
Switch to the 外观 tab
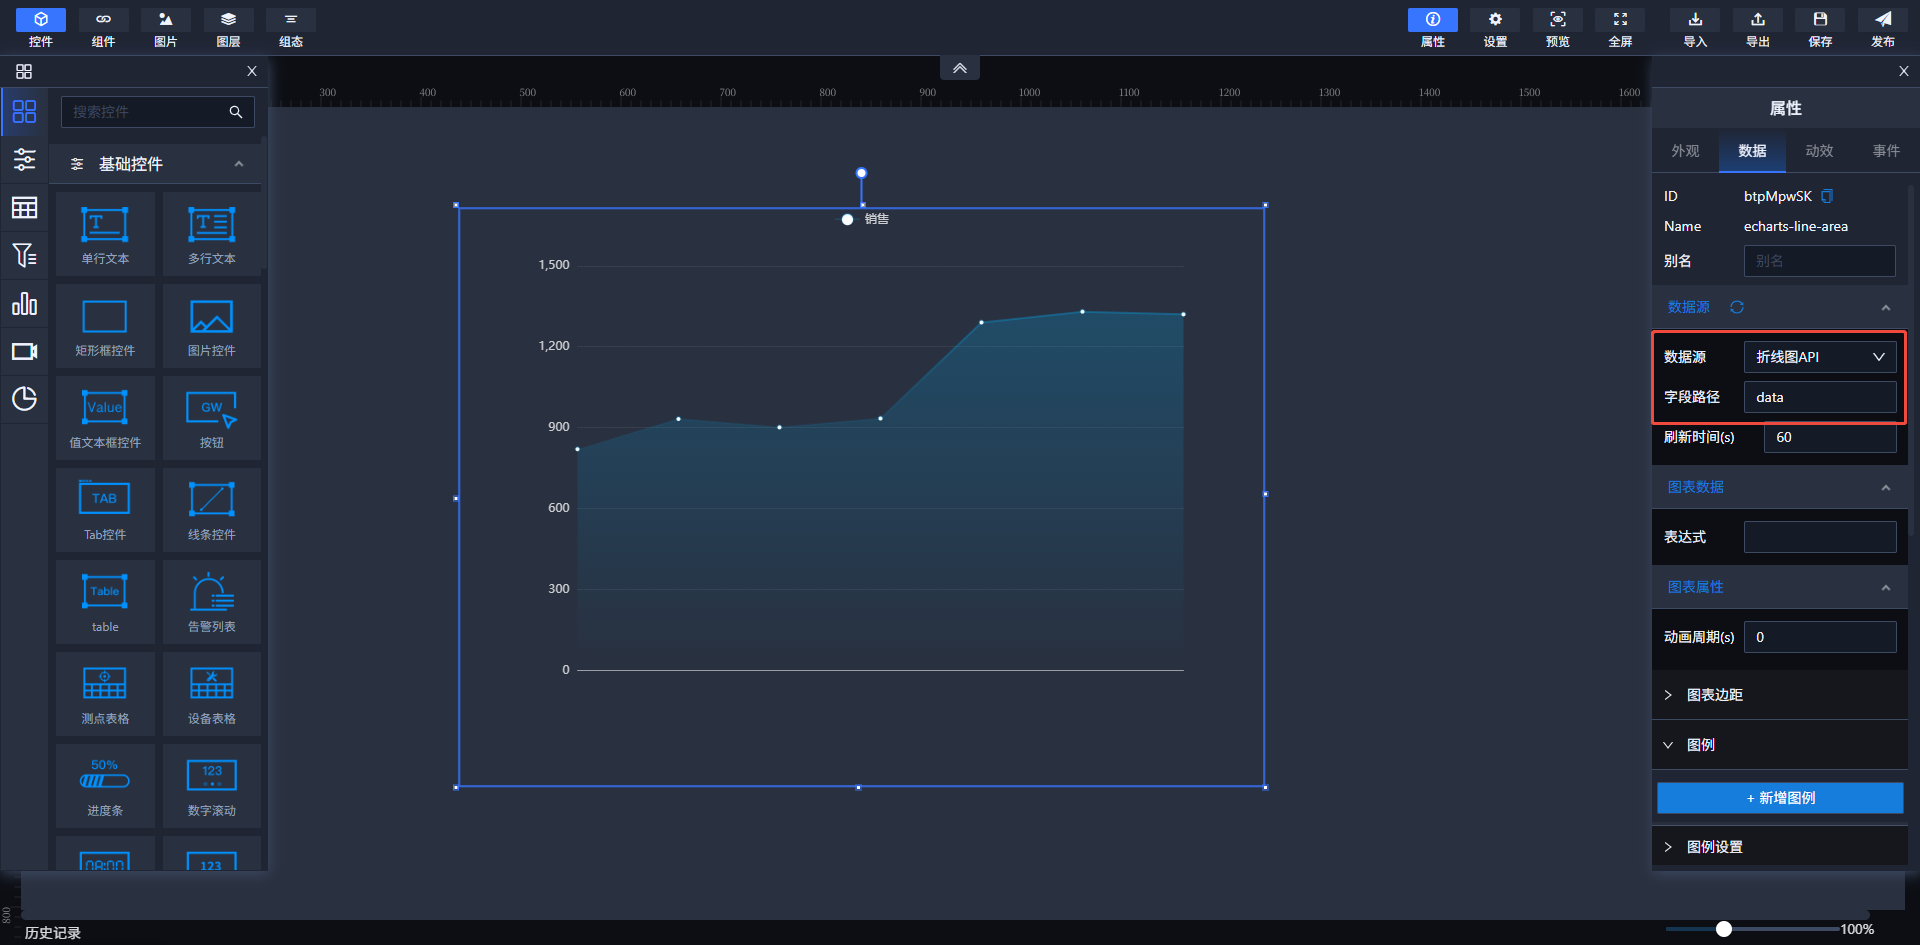(1685, 151)
